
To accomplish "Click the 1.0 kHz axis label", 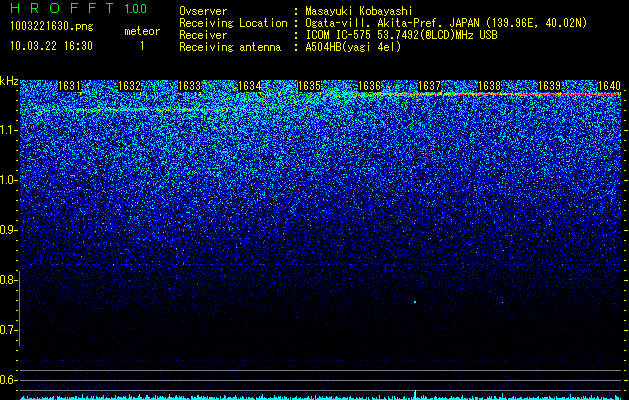I will tap(7, 180).
